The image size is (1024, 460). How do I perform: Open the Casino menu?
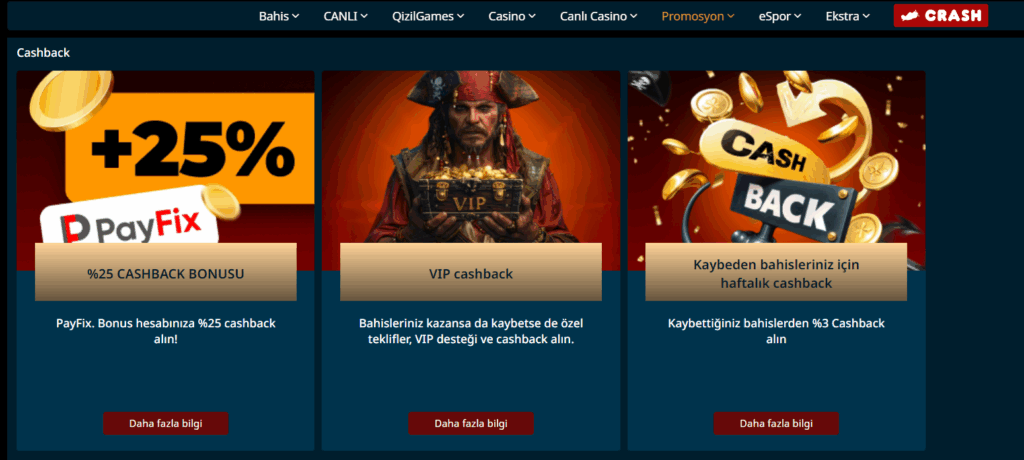point(512,16)
